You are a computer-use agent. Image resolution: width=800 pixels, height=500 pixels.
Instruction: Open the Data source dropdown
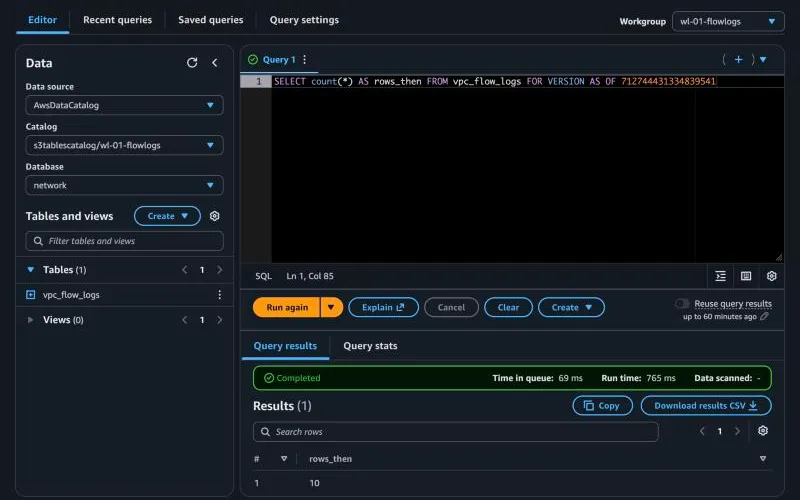click(x=124, y=105)
